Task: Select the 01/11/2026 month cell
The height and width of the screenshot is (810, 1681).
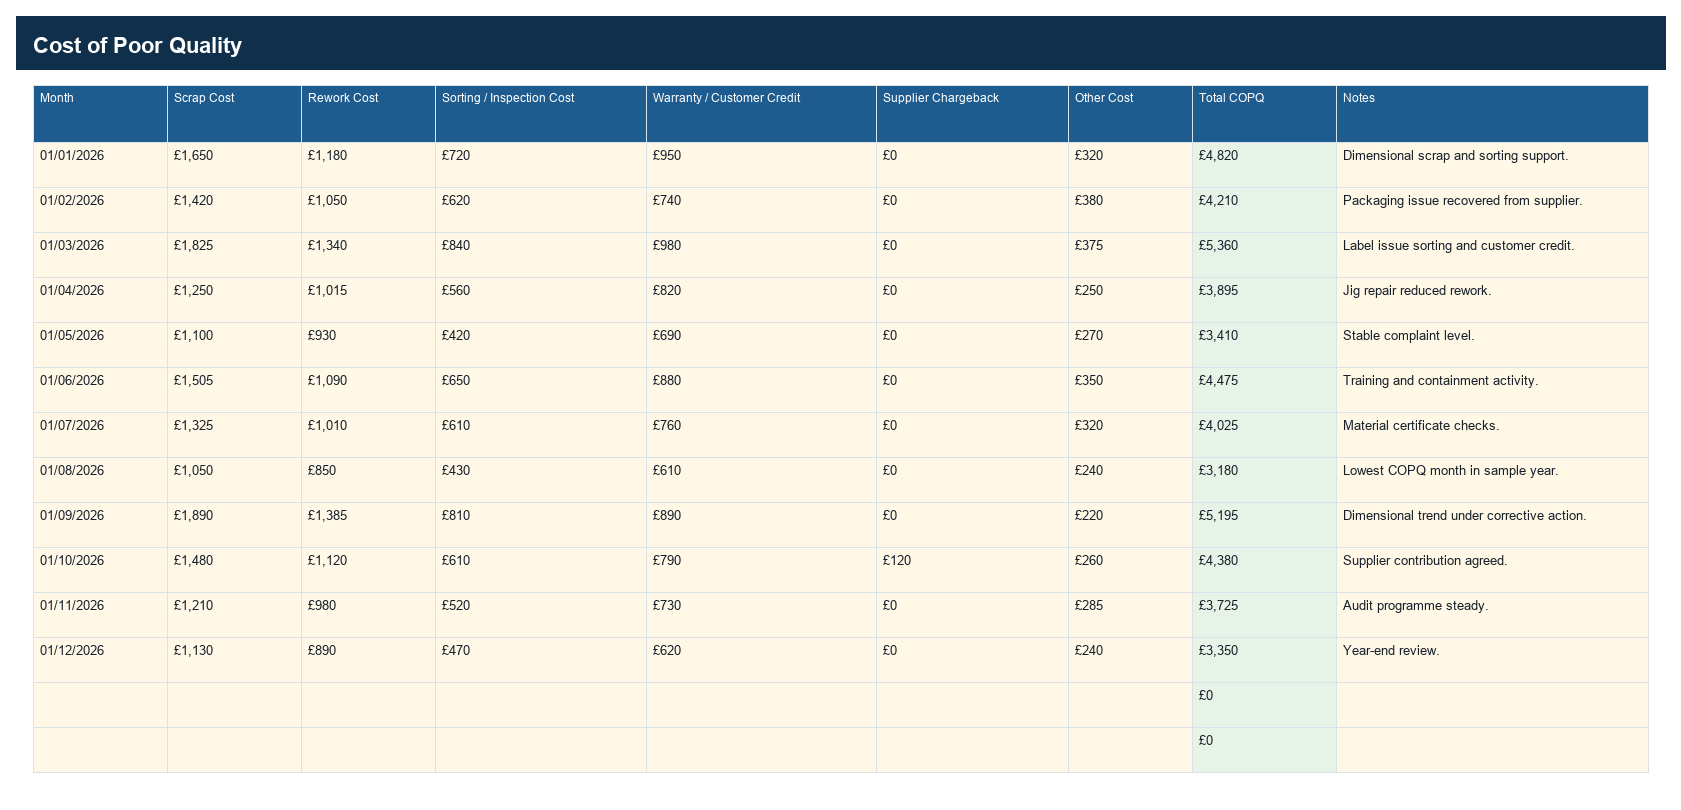Action: pos(100,615)
